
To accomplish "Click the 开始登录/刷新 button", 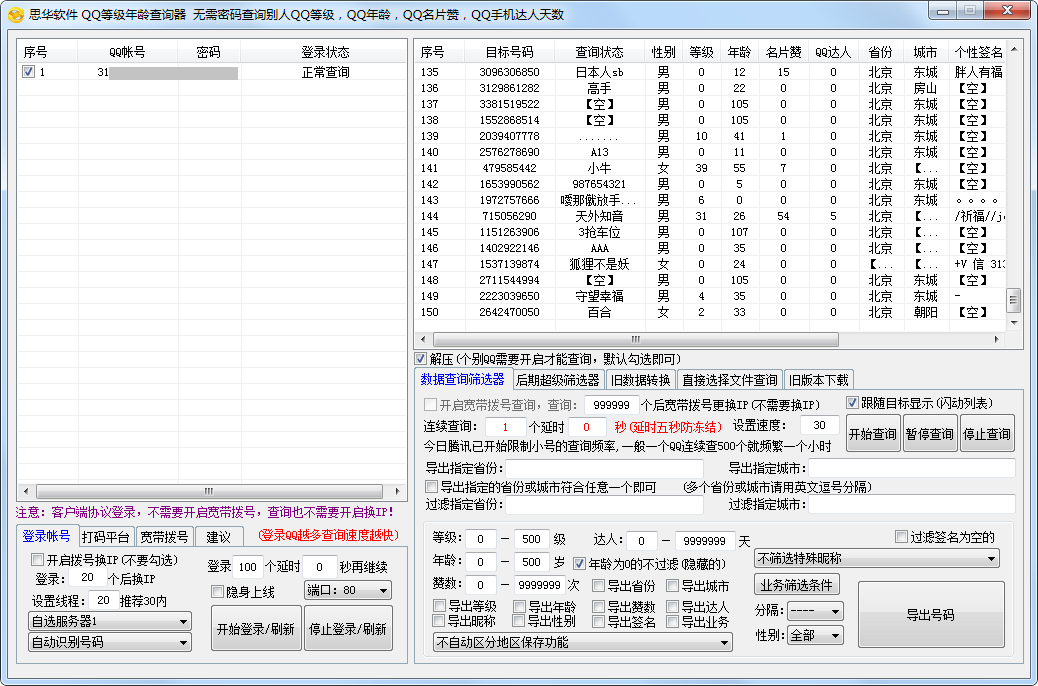I will pos(255,629).
